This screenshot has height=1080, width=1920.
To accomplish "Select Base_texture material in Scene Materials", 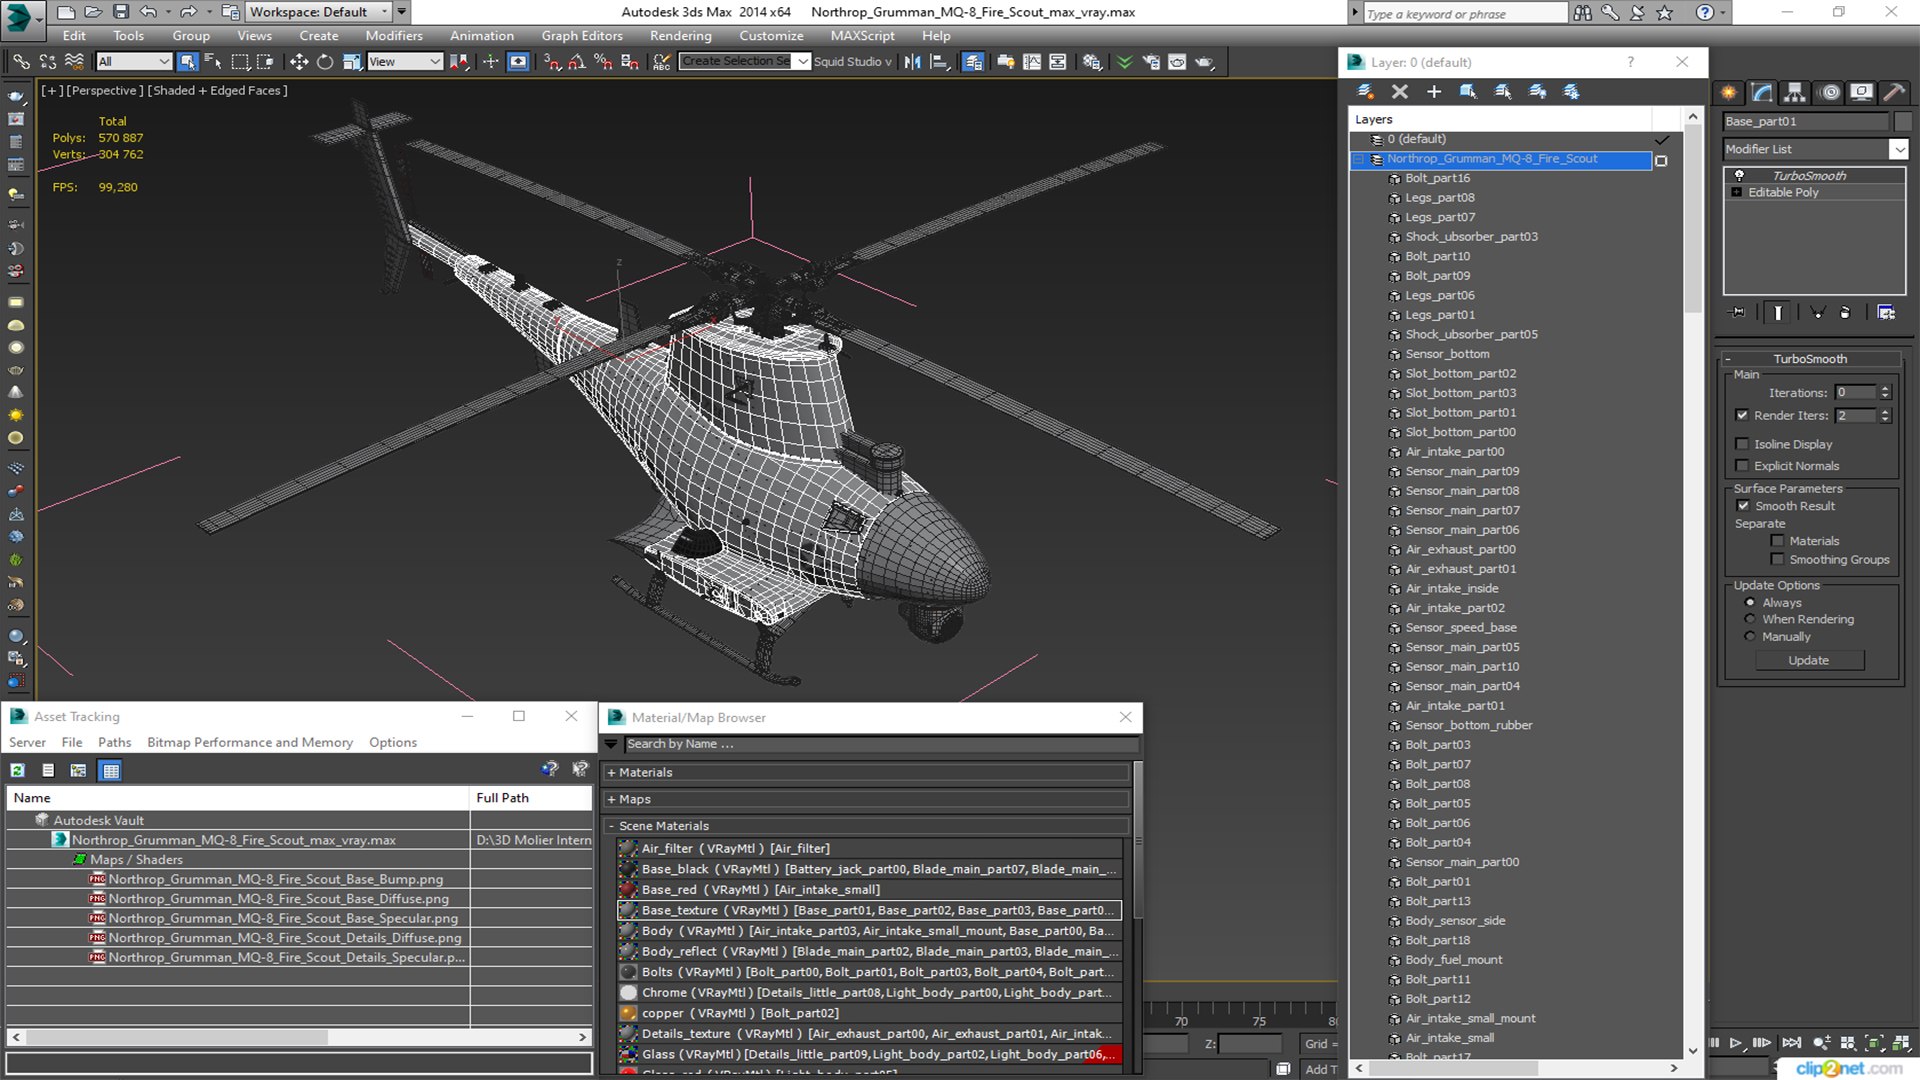I will (x=869, y=911).
